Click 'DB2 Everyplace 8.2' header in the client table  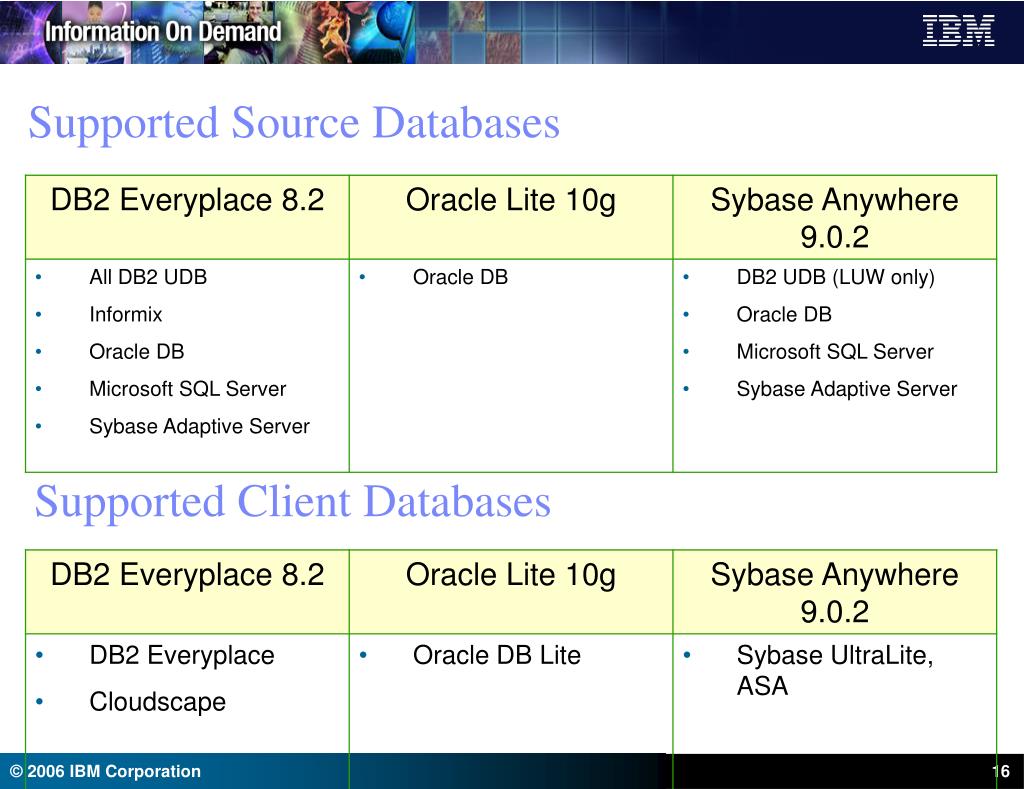[x=187, y=575]
